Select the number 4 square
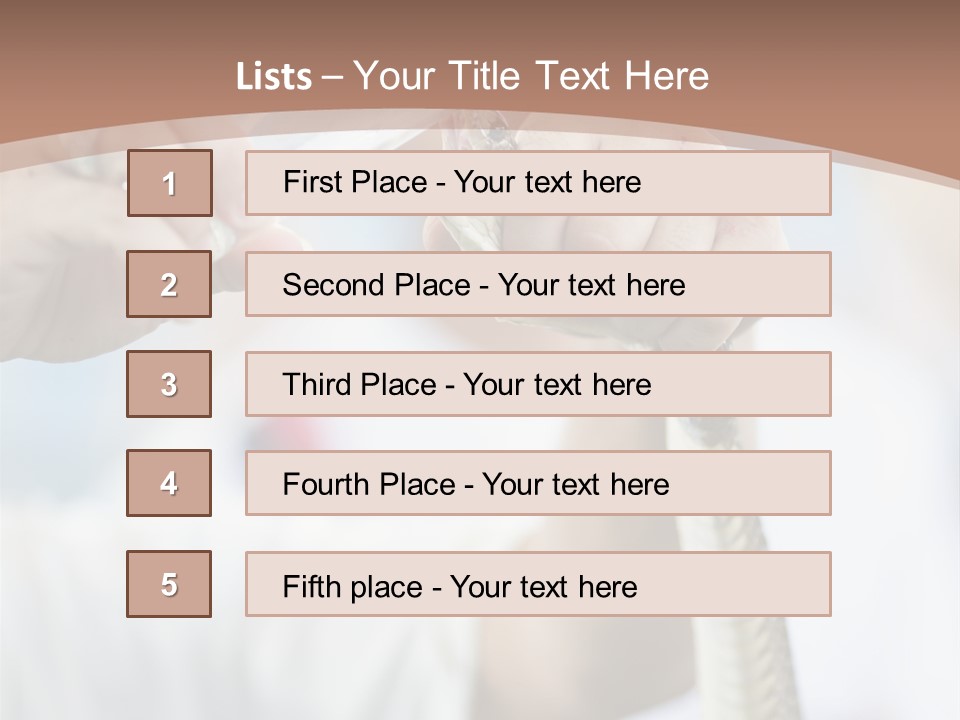960x720 pixels. click(x=169, y=483)
